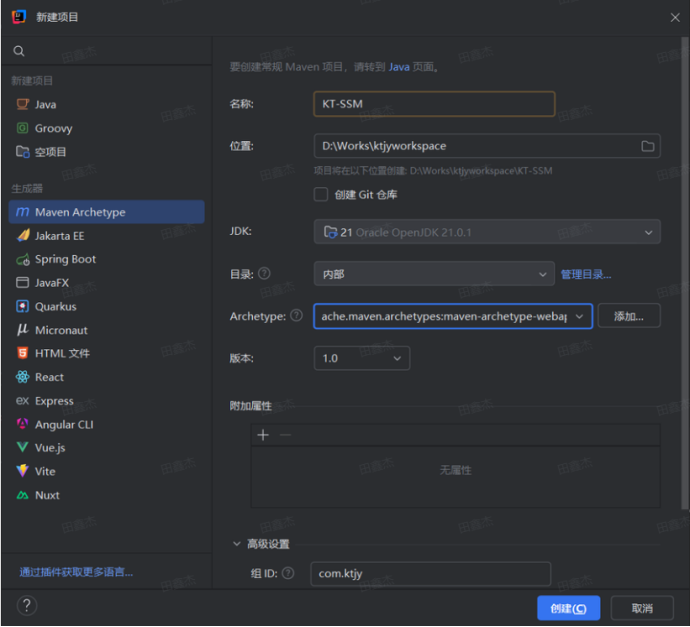Click the 组 ID field com.ktjy

tap(431, 574)
